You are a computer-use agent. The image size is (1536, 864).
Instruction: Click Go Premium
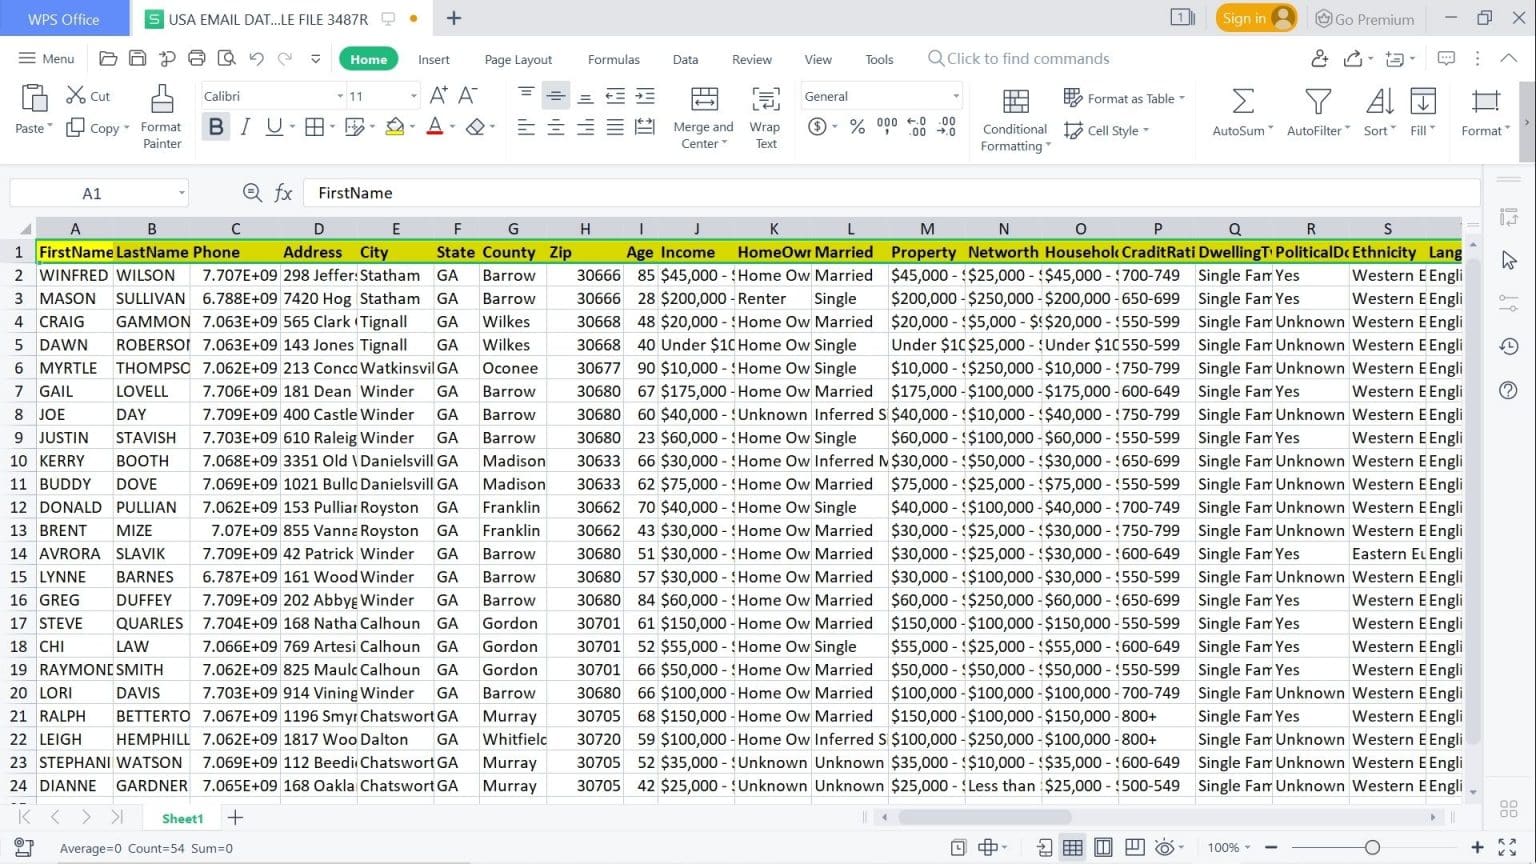coord(1364,18)
